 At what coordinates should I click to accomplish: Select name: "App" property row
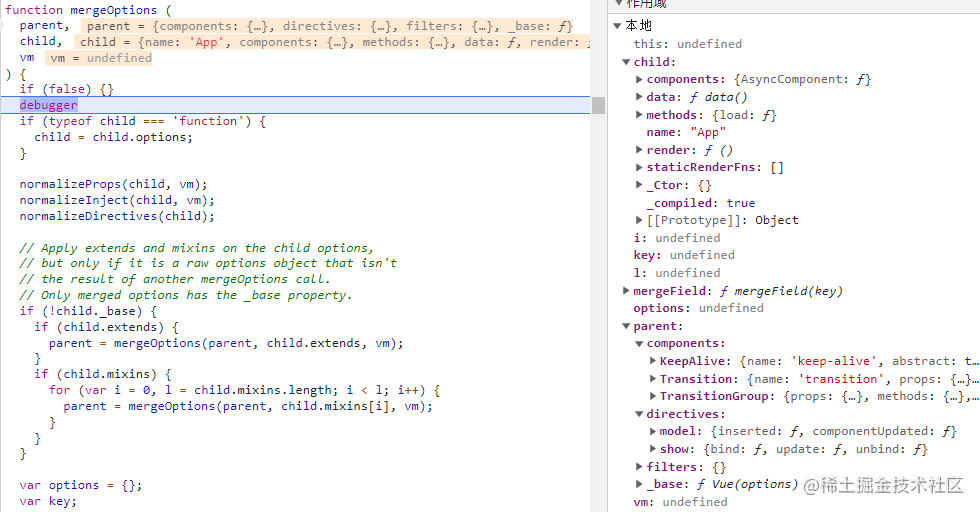click(686, 133)
